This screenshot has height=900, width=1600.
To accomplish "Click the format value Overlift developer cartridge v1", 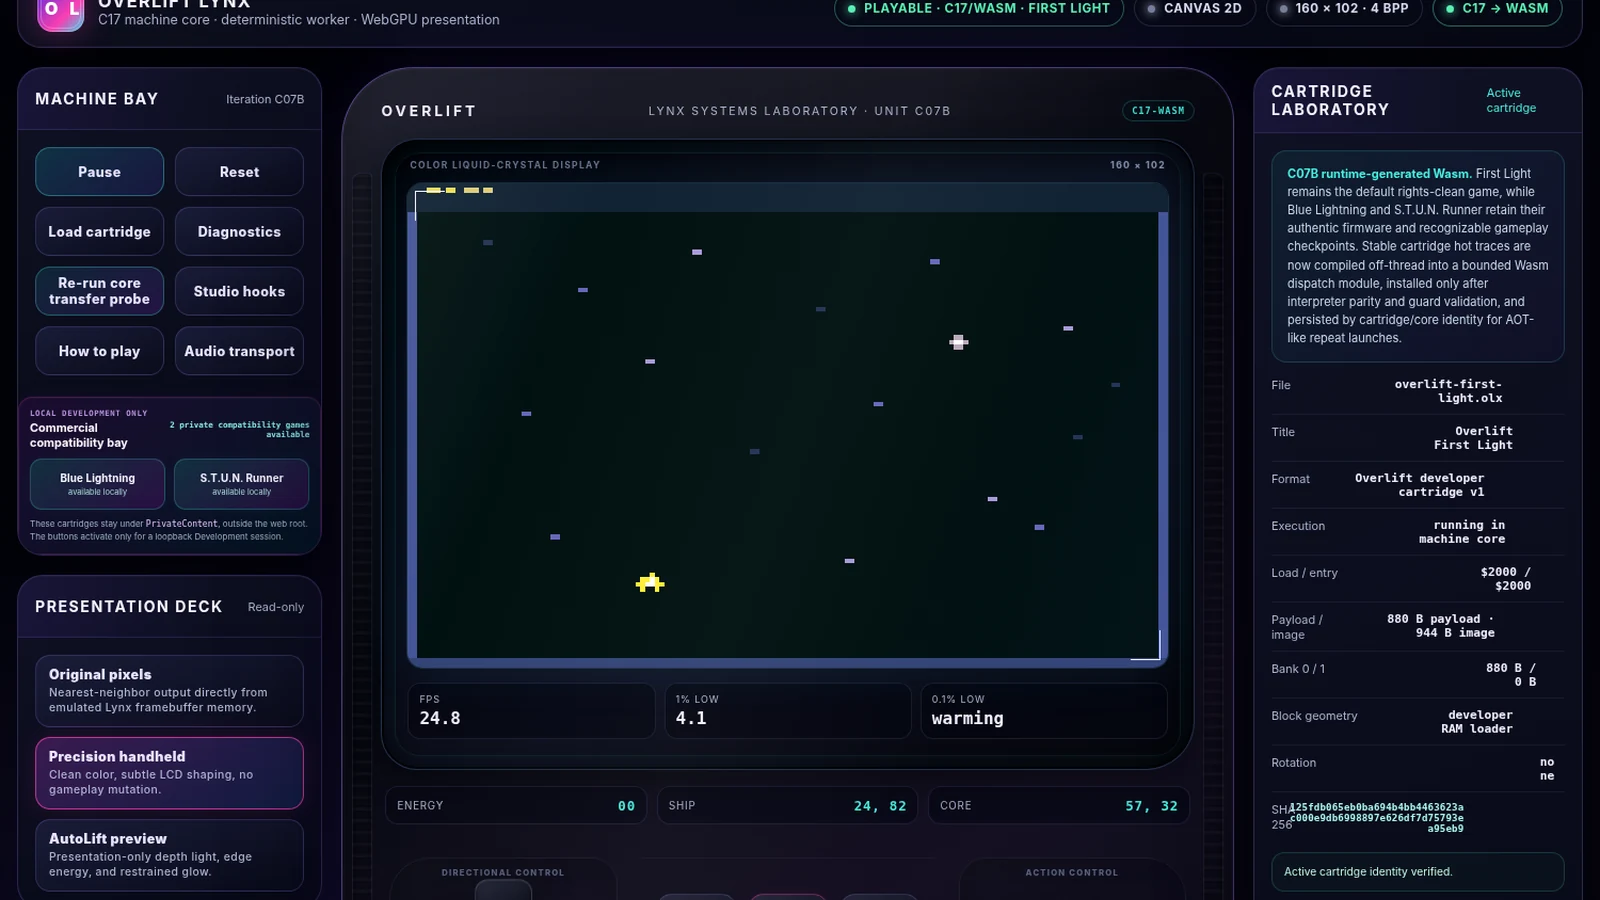I will coord(1419,485).
